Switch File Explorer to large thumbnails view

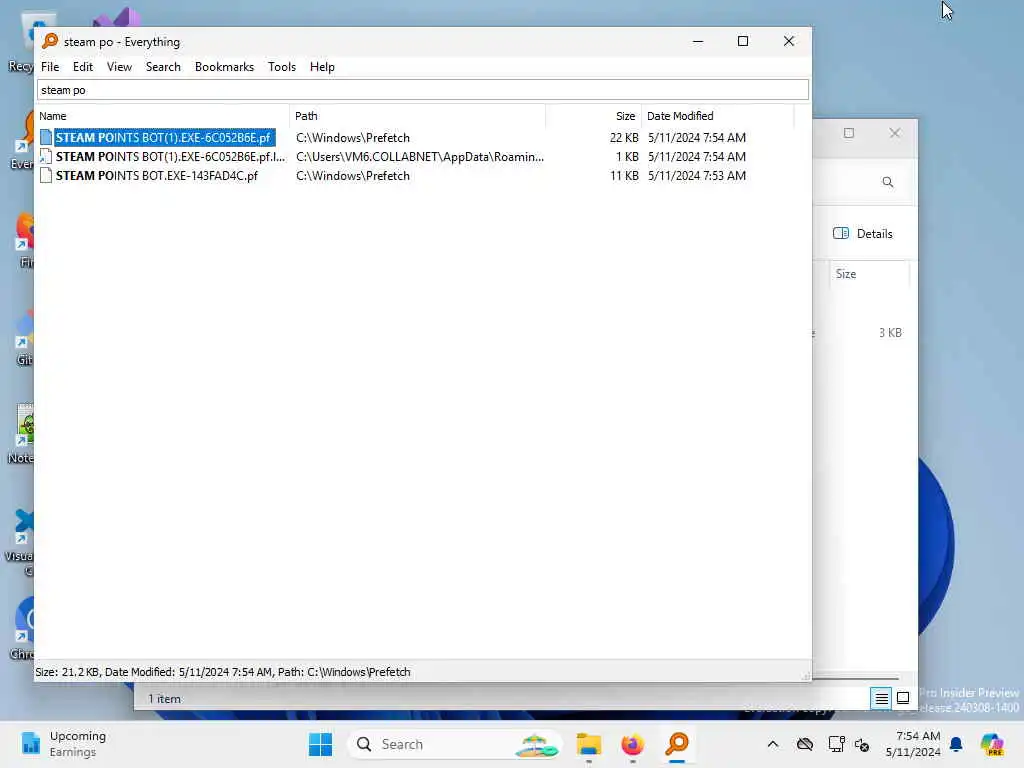(x=903, y=699)
